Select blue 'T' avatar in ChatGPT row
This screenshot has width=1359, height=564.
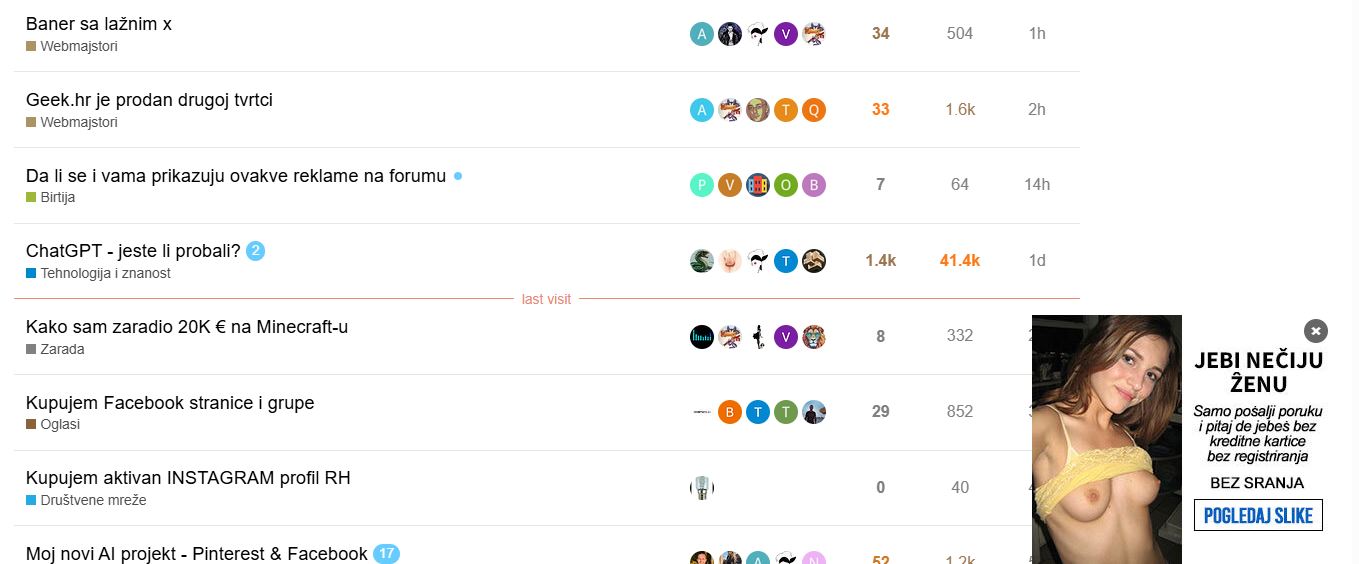pyautogui.click(x=786, y=261)
